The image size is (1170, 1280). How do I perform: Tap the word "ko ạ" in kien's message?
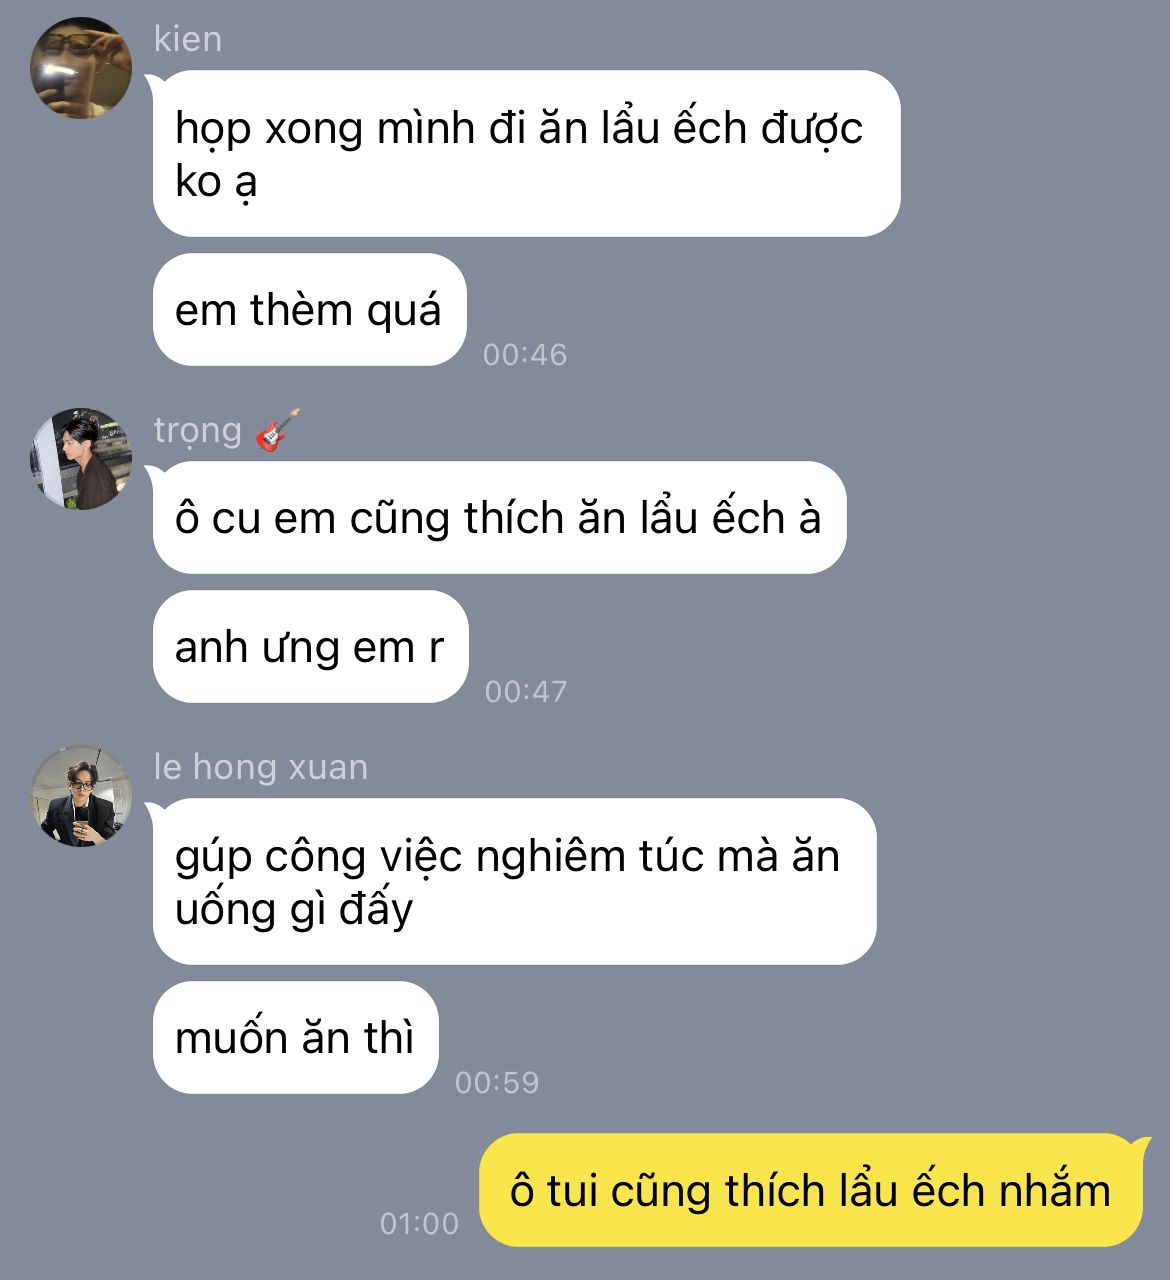click(216, 183)
